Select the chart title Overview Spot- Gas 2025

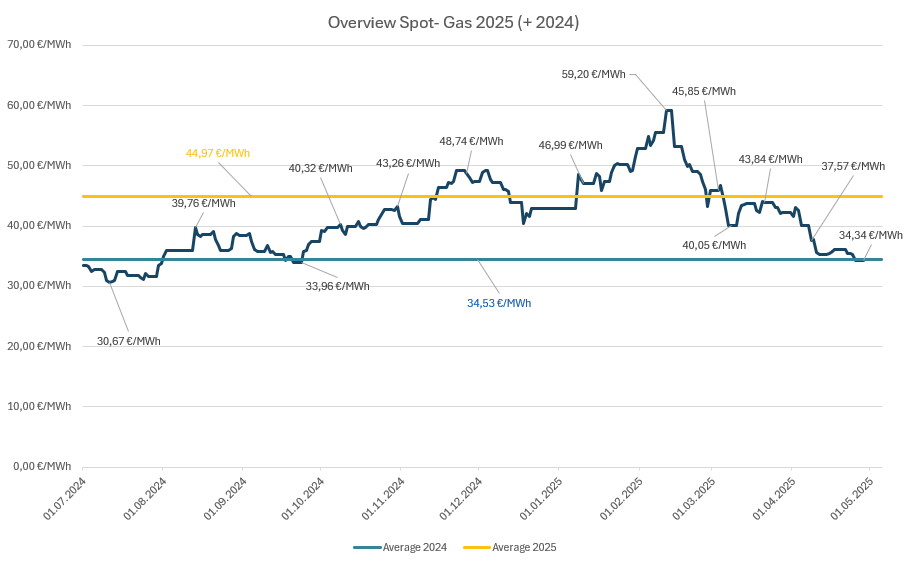tap(453, 22)
